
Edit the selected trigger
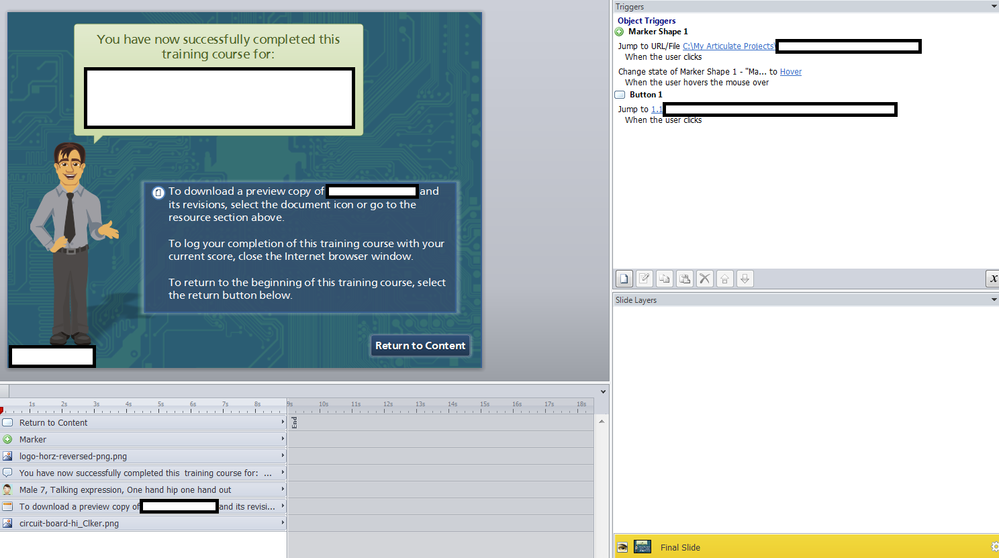[644, 278]
